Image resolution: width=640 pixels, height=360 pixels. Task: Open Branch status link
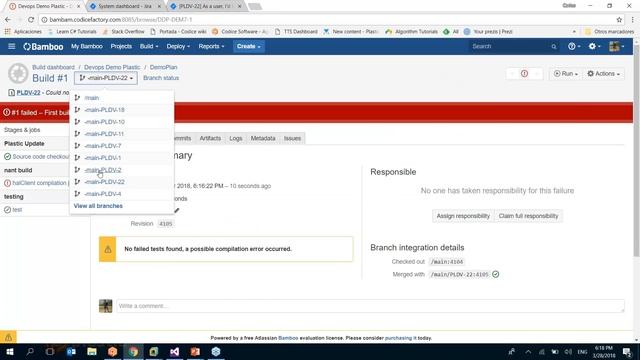(161, 78)
